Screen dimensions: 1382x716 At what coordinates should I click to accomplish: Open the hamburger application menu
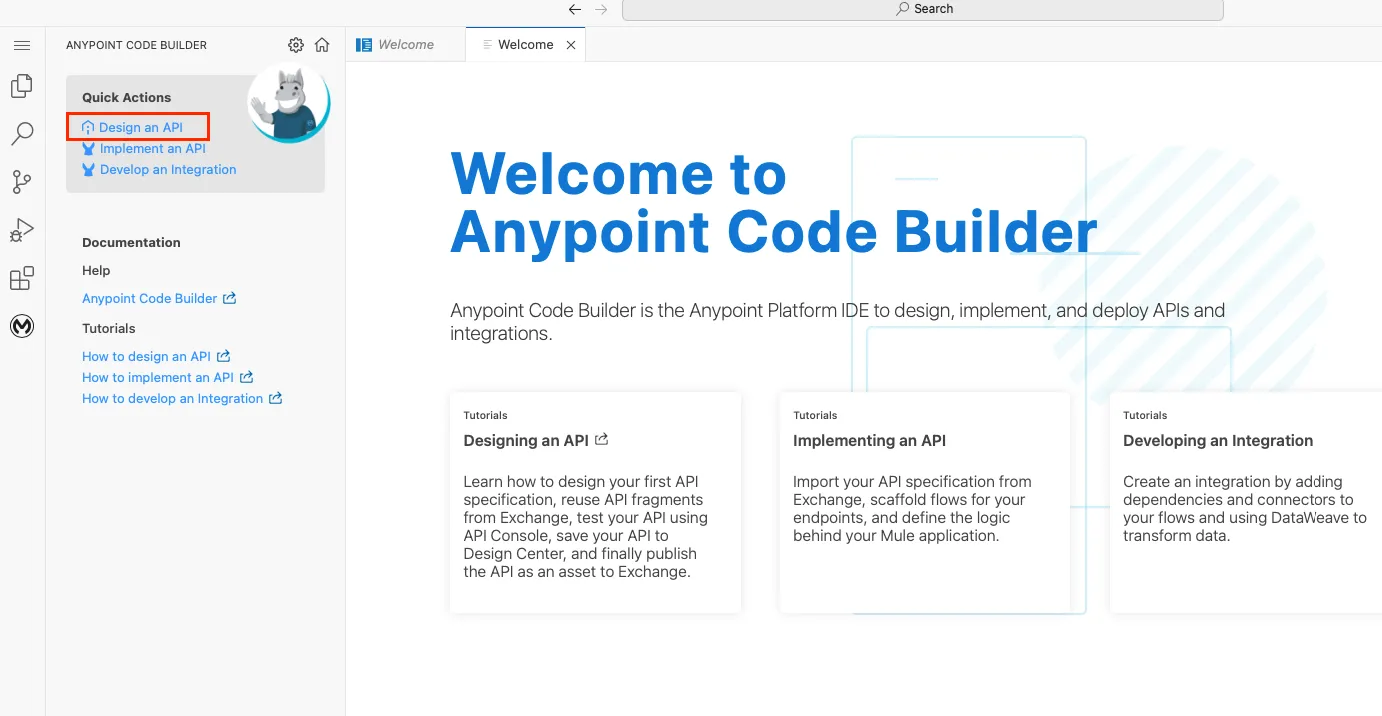click(x=22, y=45)
